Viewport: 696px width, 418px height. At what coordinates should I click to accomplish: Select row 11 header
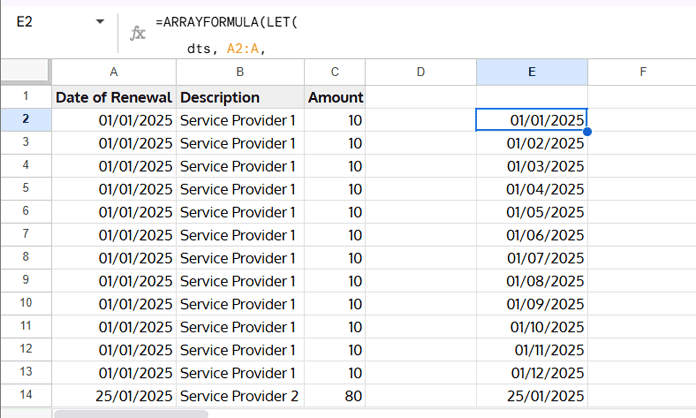pos(26,327)
